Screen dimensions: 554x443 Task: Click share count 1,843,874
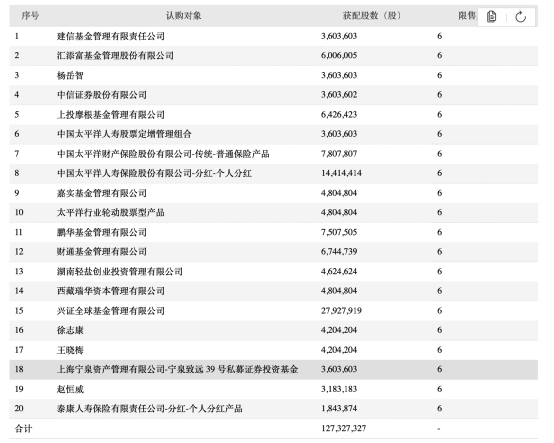point(339,408)
